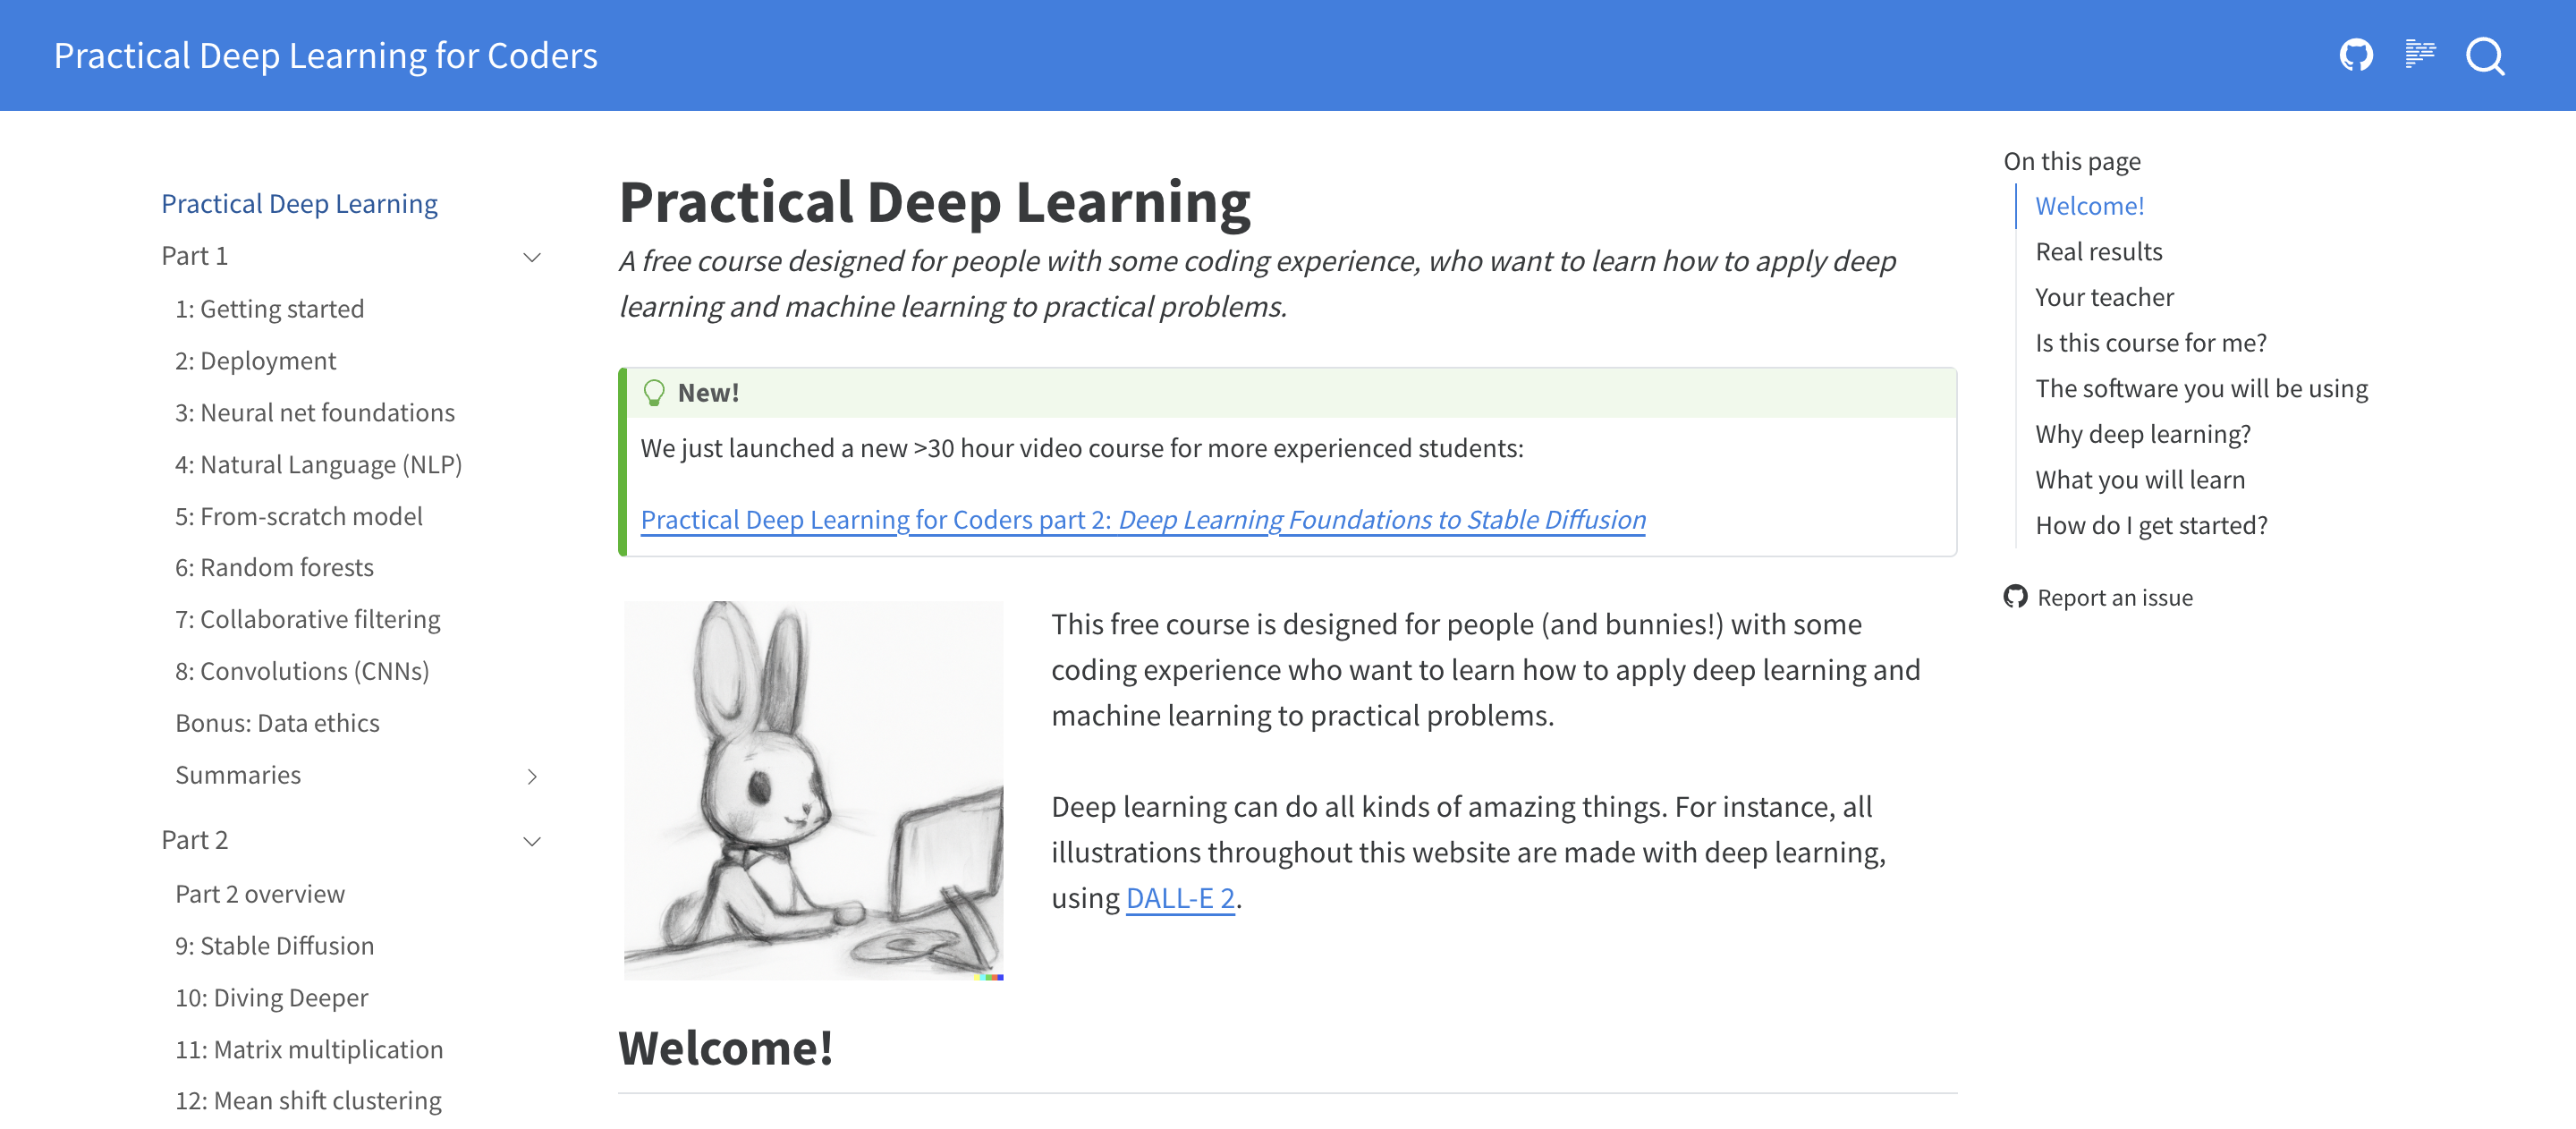Open the DALL-E 2 hyperlink
The width and height of the screenshot is (2576, 1129).
pyautogui.click(x=1180, y=898)
